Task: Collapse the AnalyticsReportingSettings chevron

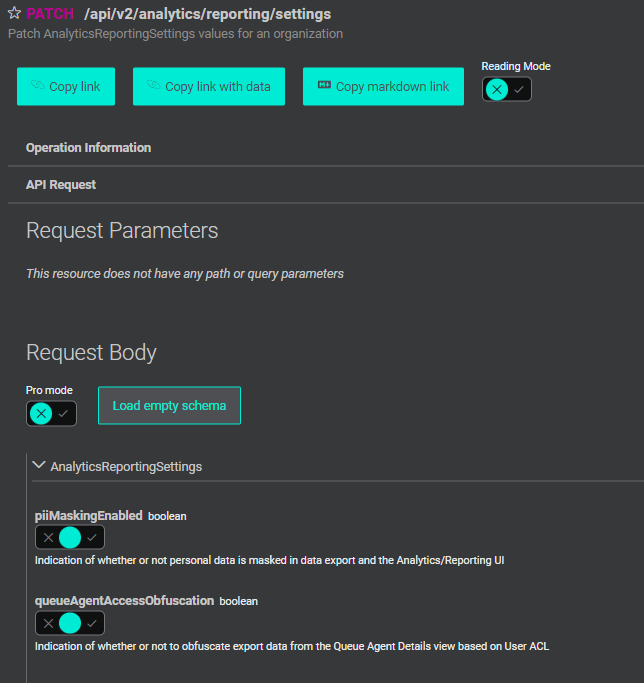Action: tap(39, 465)
